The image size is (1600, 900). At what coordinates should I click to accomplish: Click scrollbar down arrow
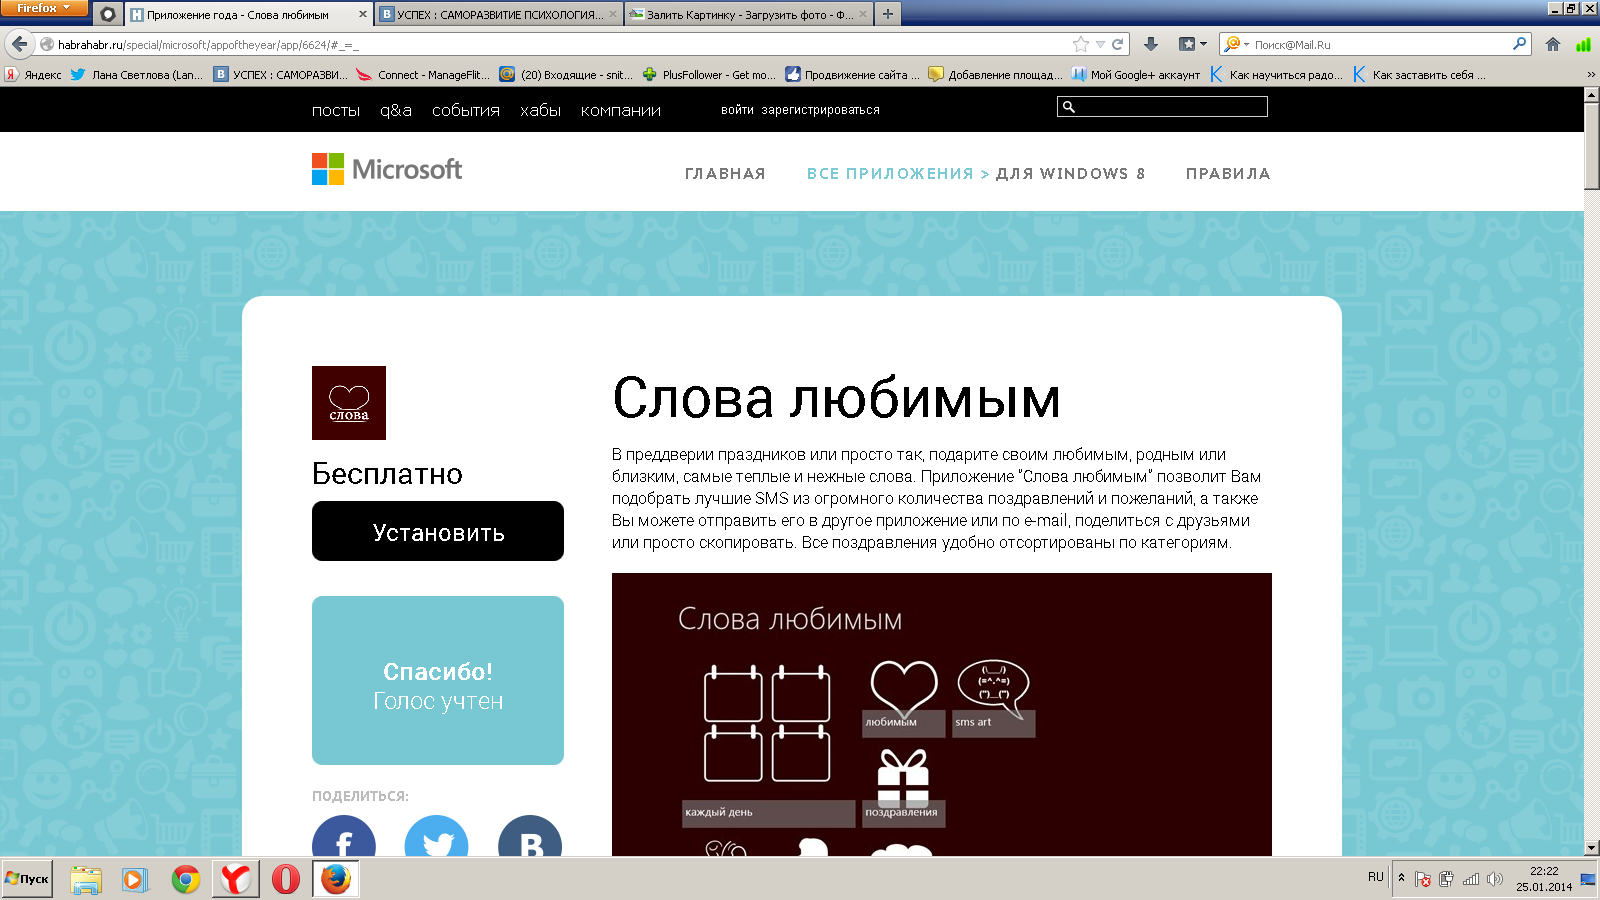[1592, 848]
